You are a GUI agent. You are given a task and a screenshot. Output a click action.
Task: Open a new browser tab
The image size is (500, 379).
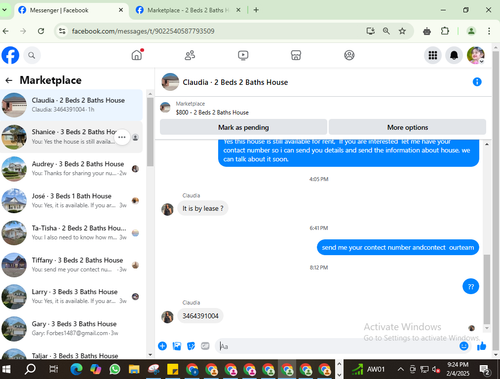click(256, 10)
